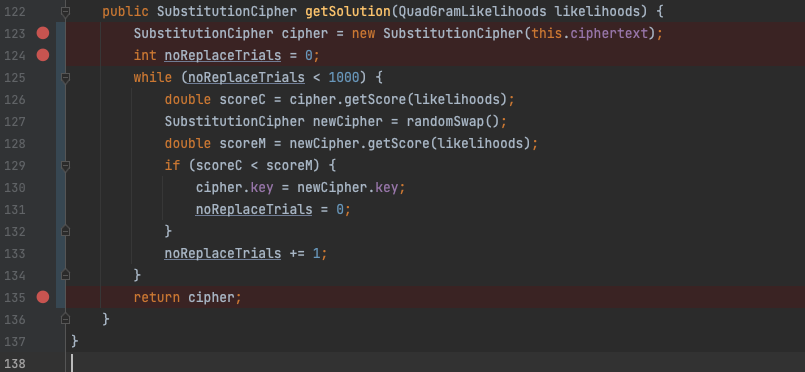Click the newCipher.key field on line 130
This screenshot has width=805, height=372.
pyautogui.click(x=348, y=188)
